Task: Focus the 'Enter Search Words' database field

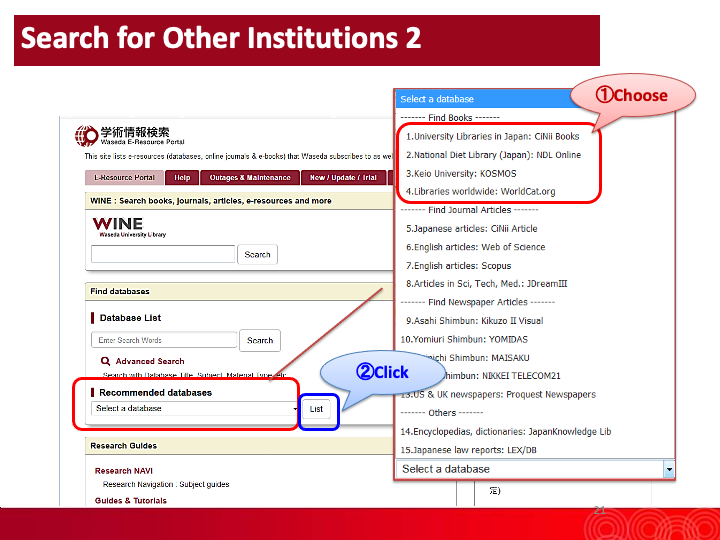Action: coord(163,340)
